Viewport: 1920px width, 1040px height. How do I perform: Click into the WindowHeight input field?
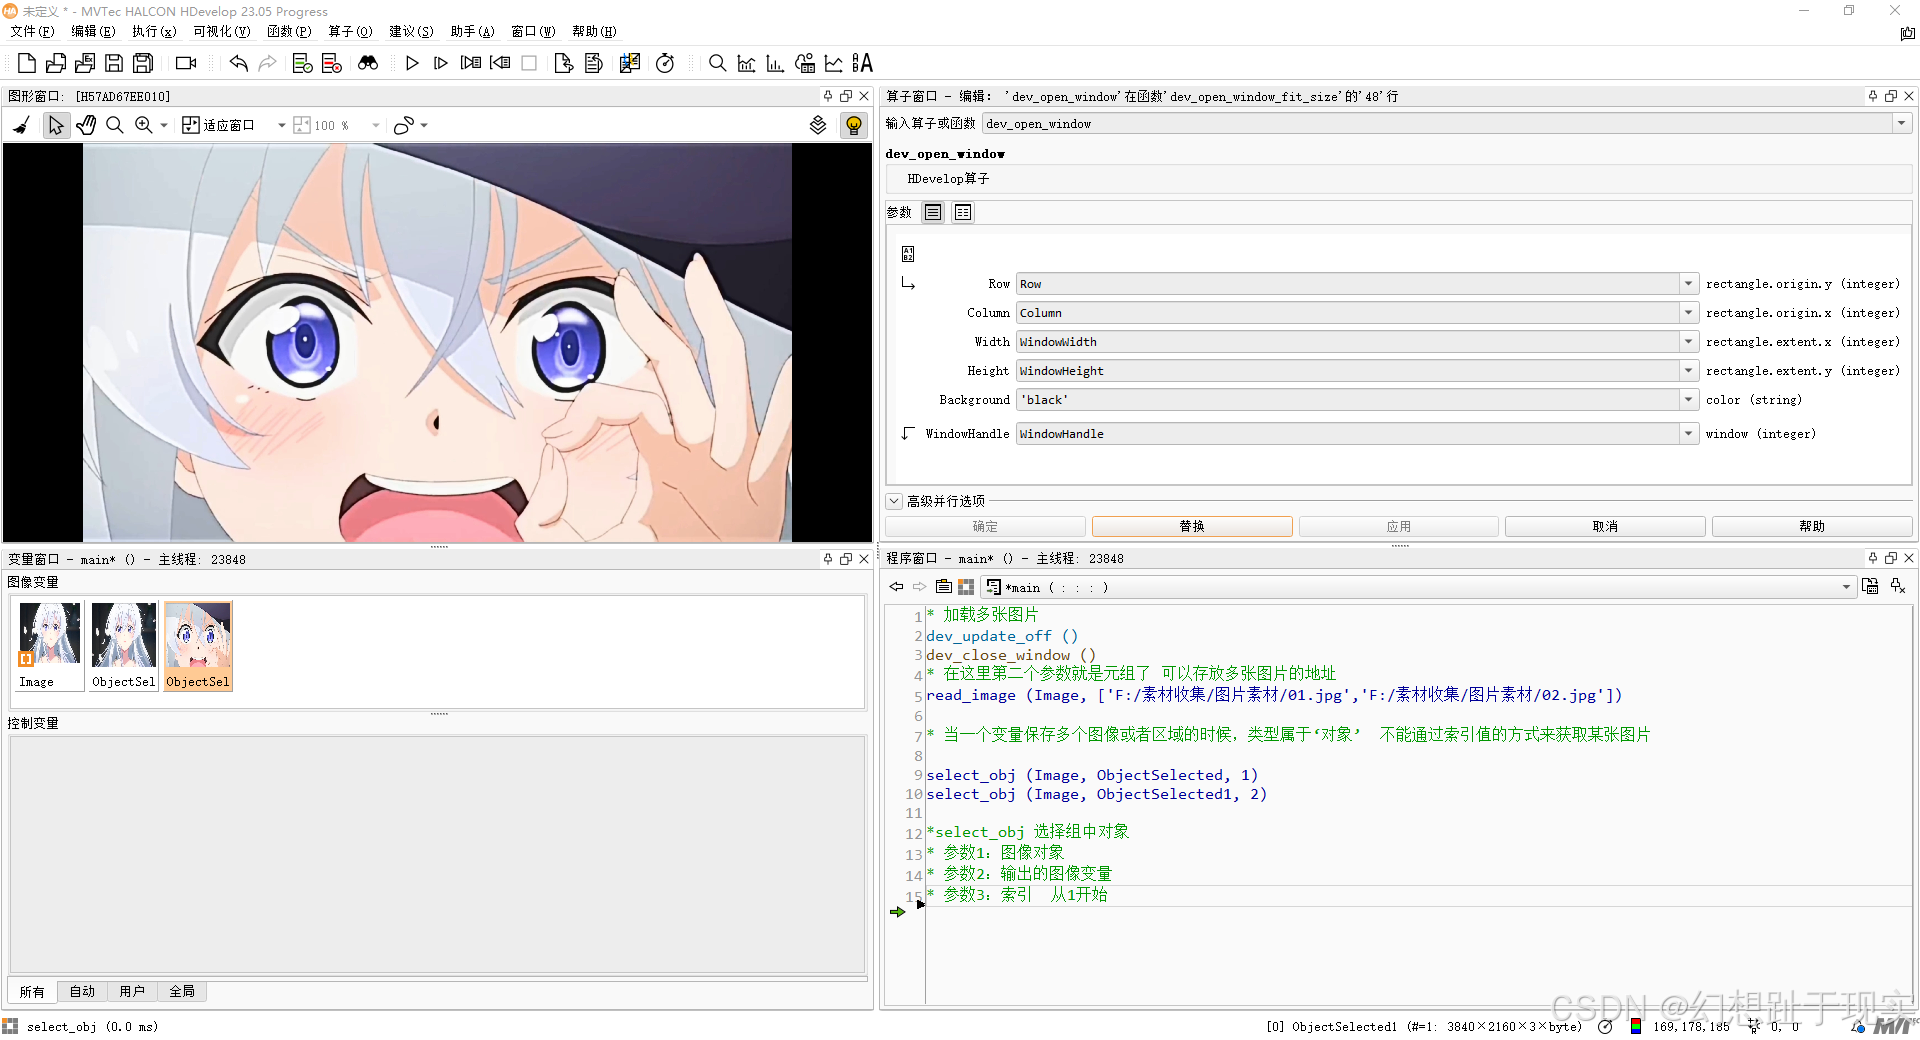[1348, 371]
